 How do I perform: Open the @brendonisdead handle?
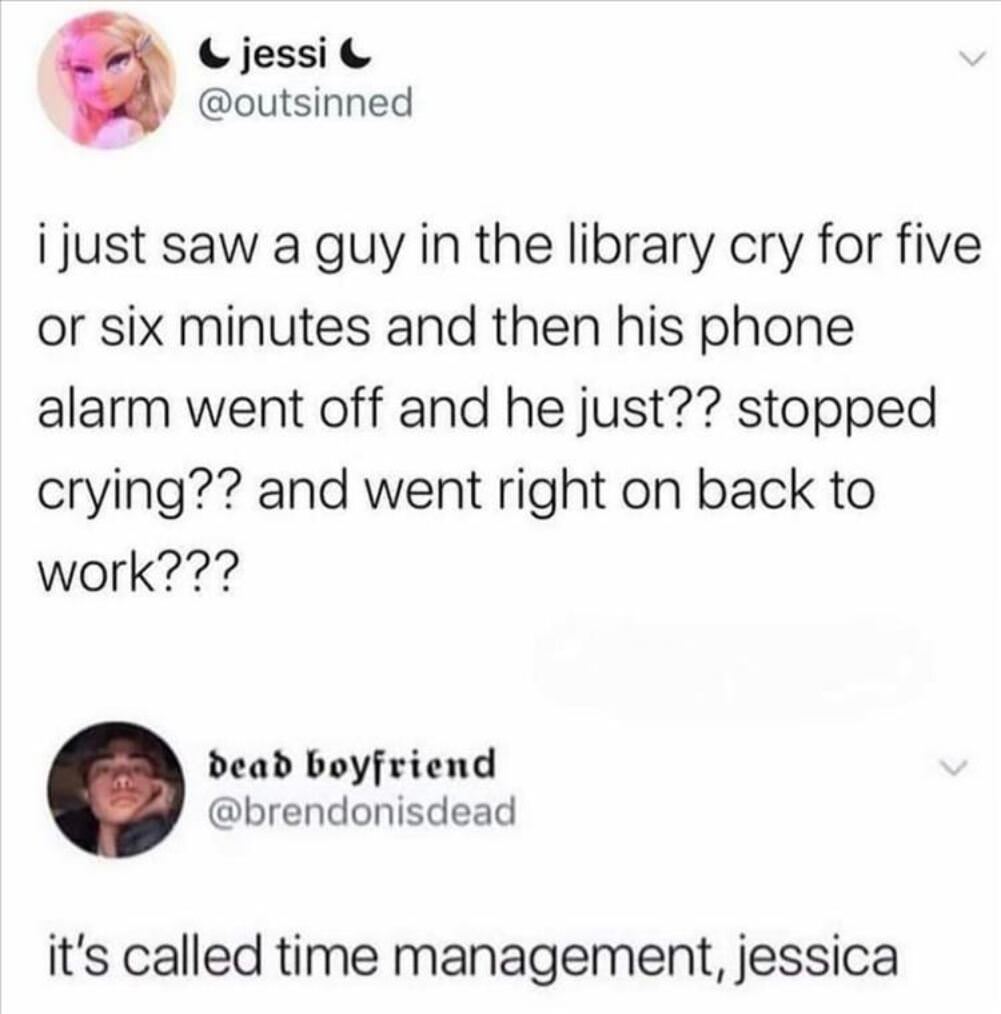(x=360, y=811)
